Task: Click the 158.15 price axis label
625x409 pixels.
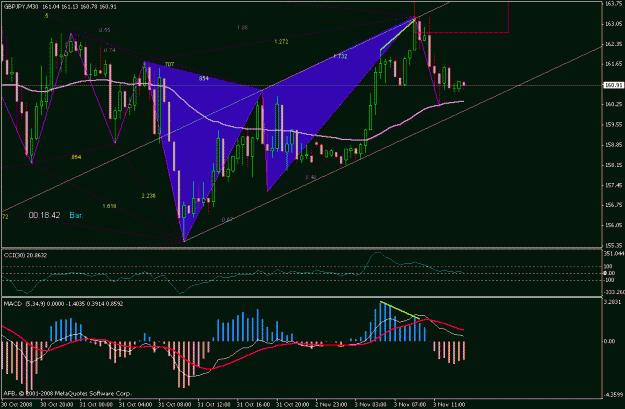Action: pos(611,165)
